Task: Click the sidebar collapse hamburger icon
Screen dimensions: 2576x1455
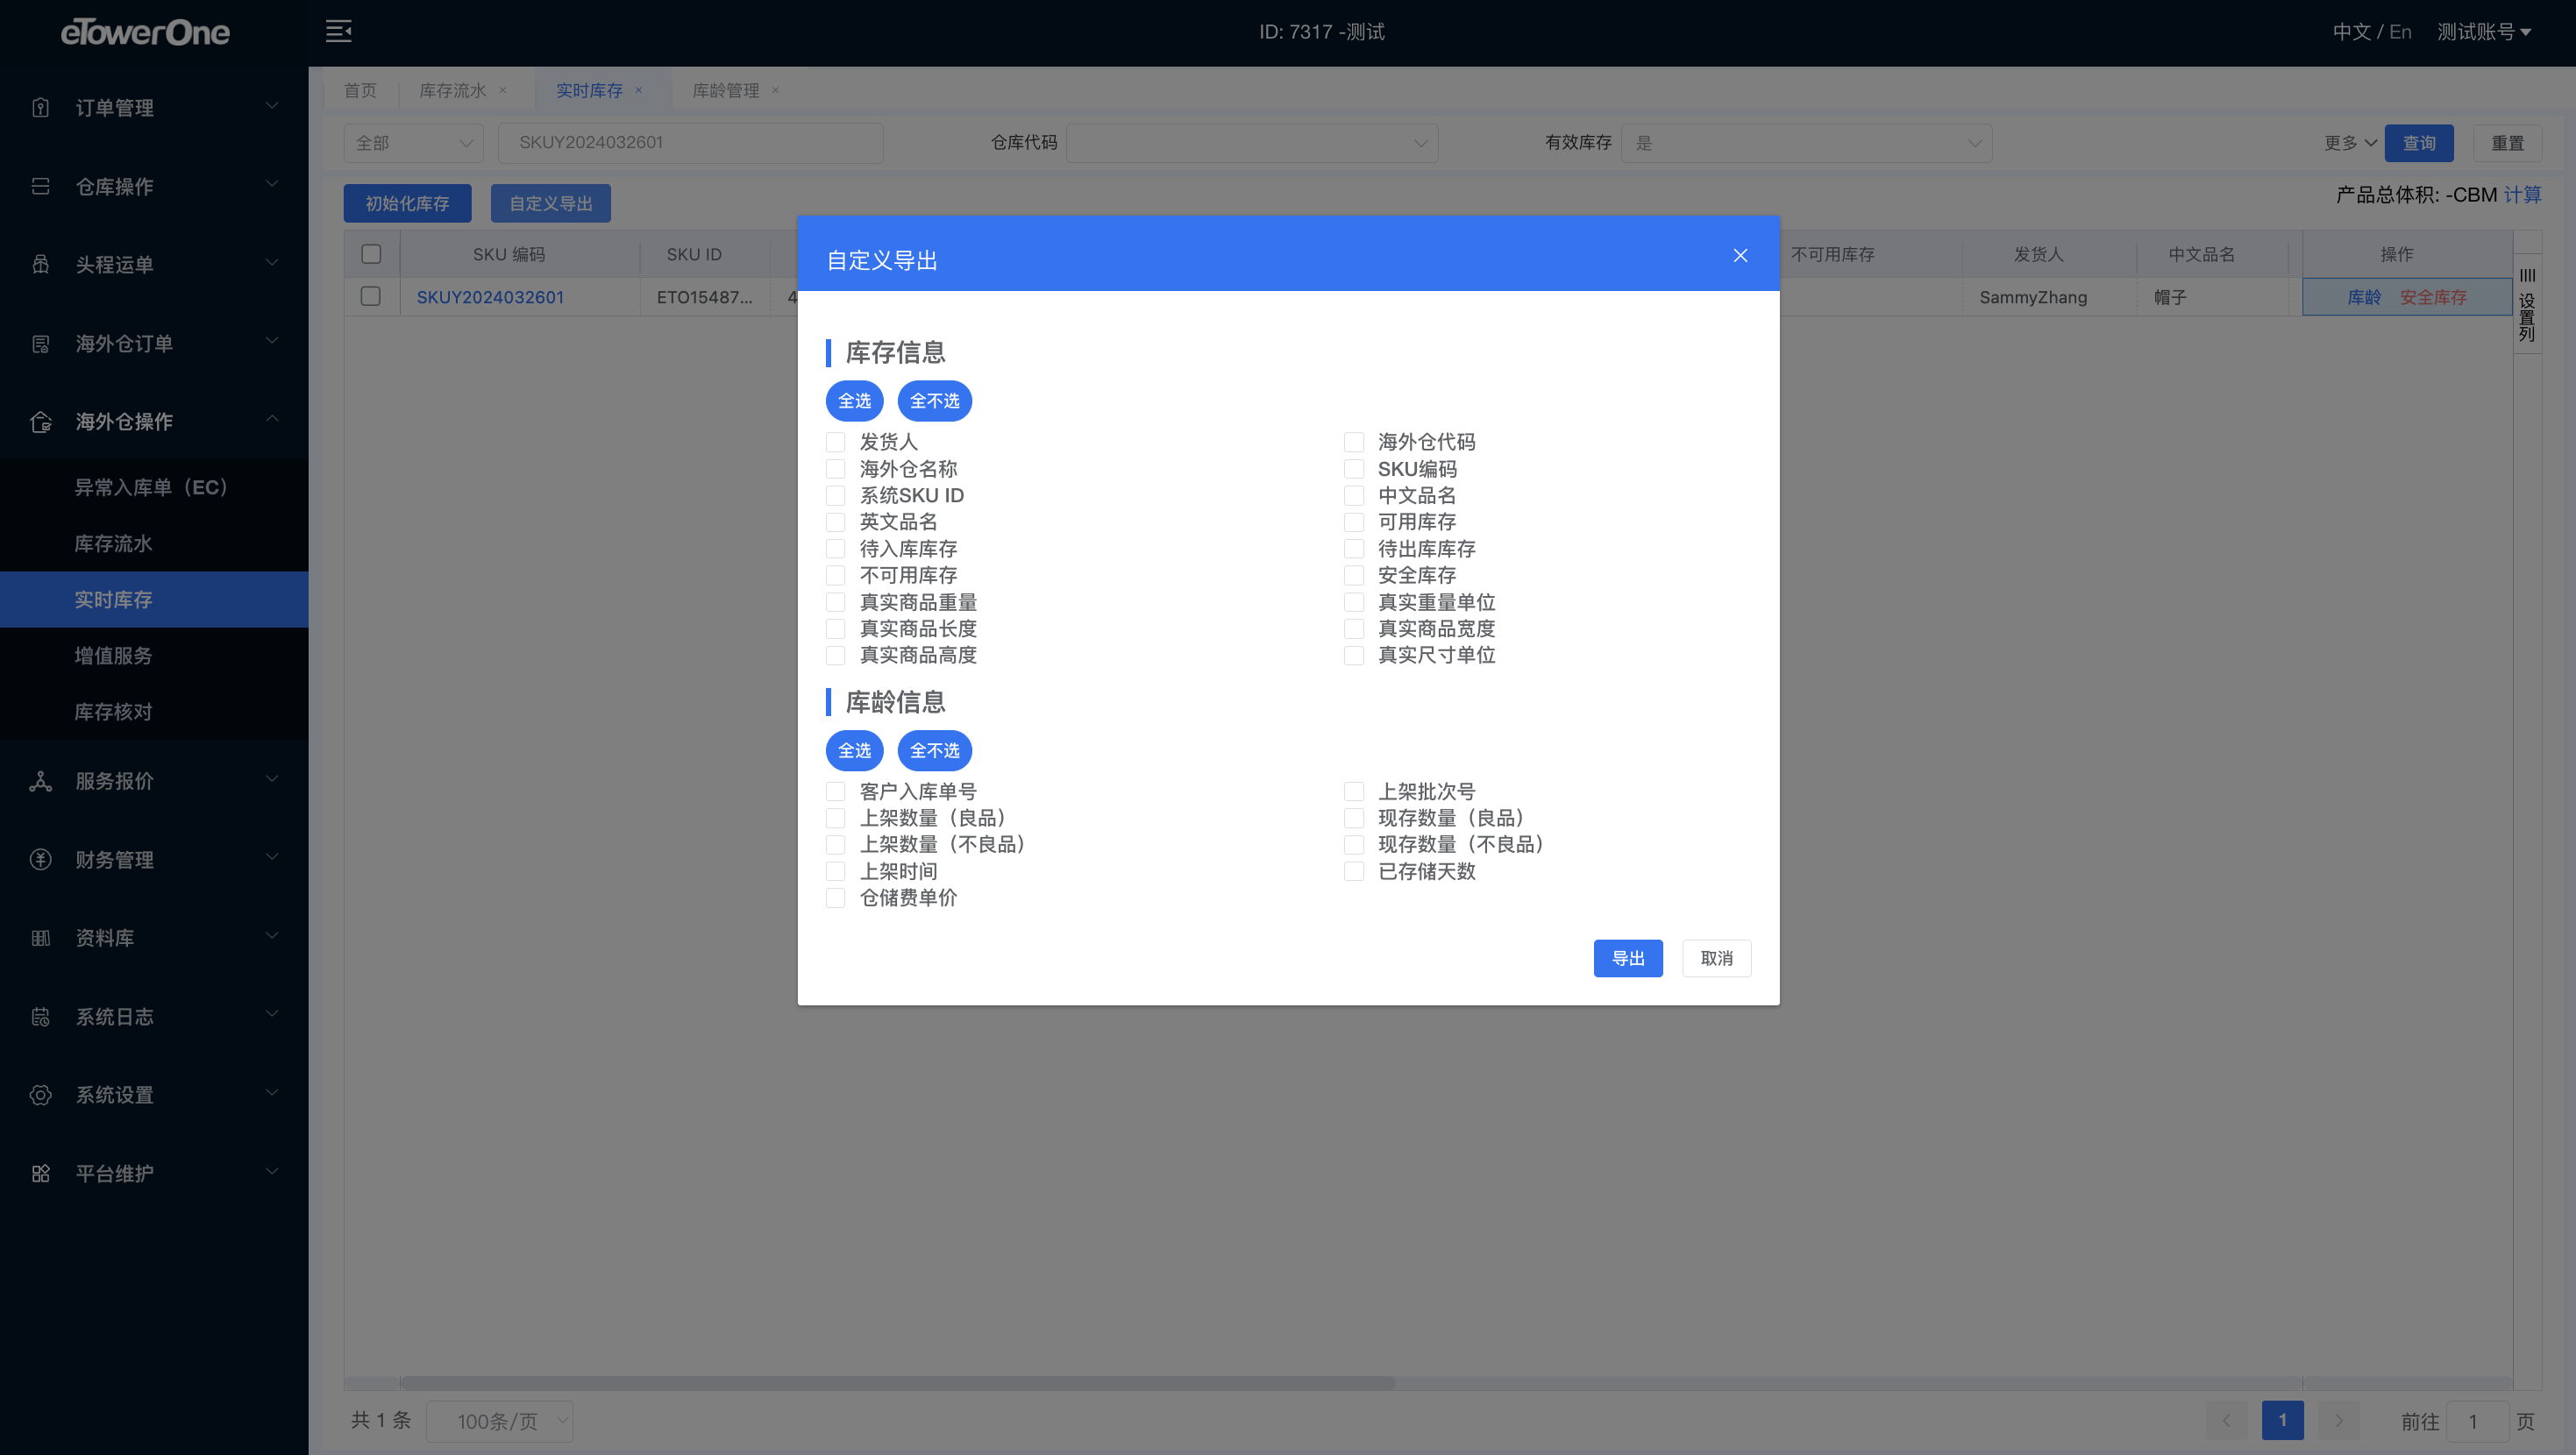Action: point(338,31)
